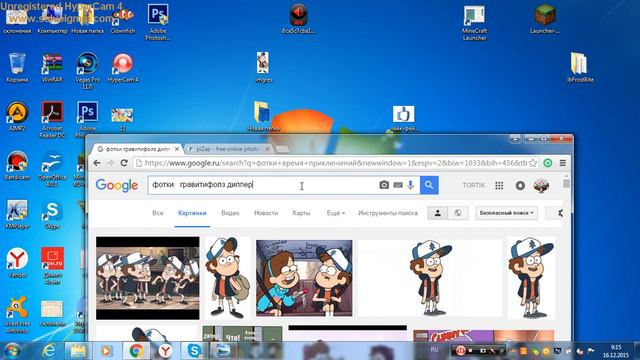Image resolution: width=640 pixels, height=360 pixels.
Task: Open the Windows Start button
Action: pos(13,351)
